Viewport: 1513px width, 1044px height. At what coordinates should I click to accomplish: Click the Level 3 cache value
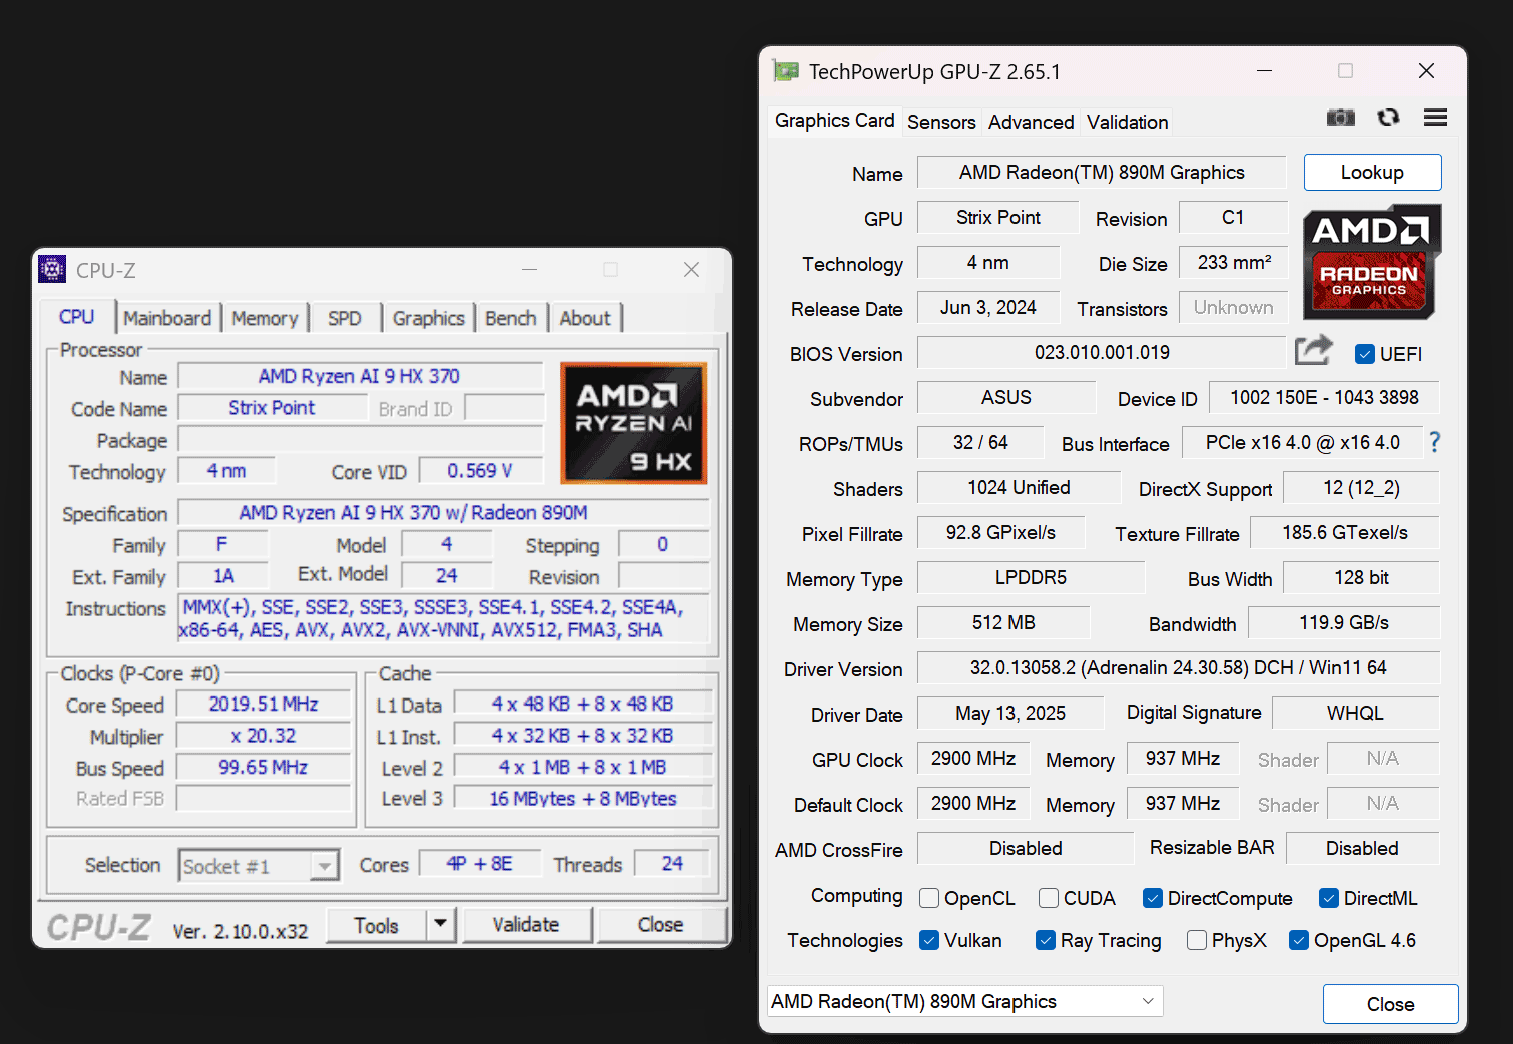pyautogui.click(x=583, y=799)
